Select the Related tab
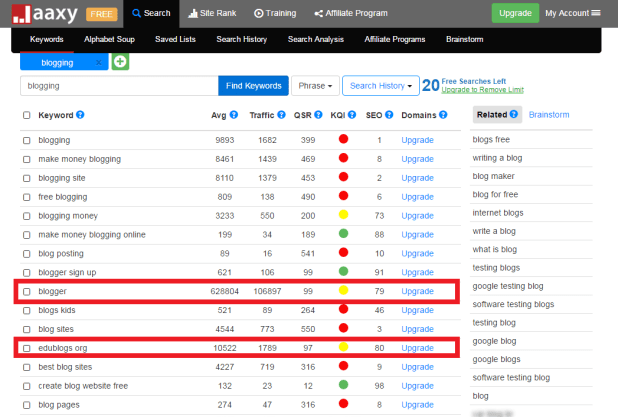The width and height of the screenshot is (618, 417). pos(497,114)
